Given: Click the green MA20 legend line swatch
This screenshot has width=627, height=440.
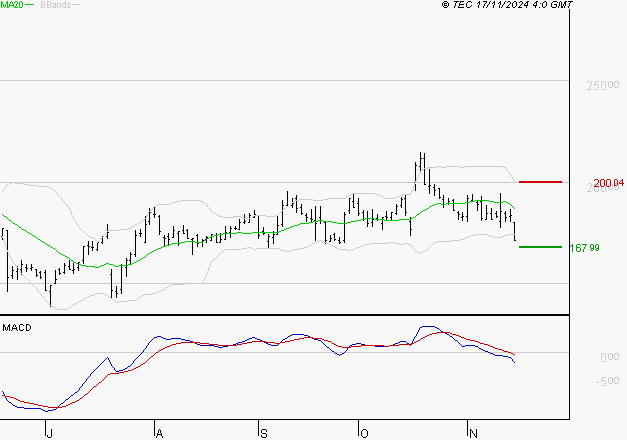Looking at the screenshot, I should tap(31, 6).
